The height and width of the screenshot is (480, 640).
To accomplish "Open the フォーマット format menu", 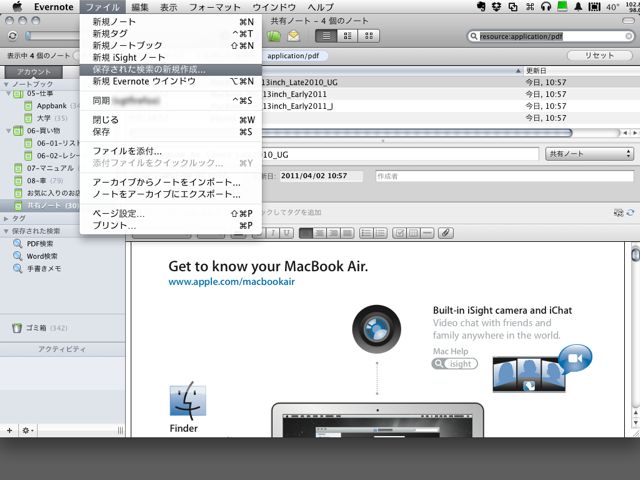I will pos(215,7).
